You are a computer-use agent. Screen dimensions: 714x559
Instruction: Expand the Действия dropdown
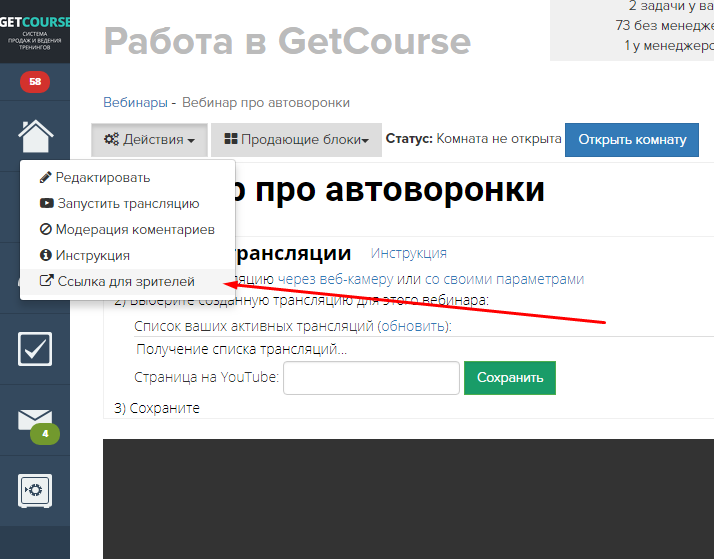coord(149,140)
